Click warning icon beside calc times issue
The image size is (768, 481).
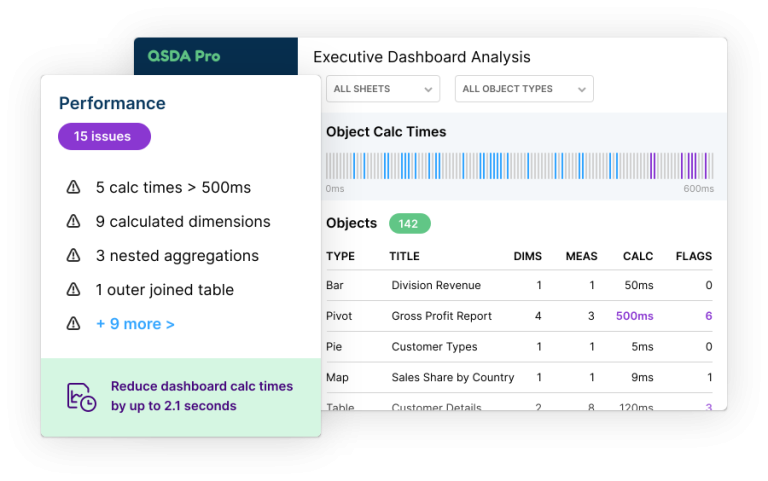73,188
